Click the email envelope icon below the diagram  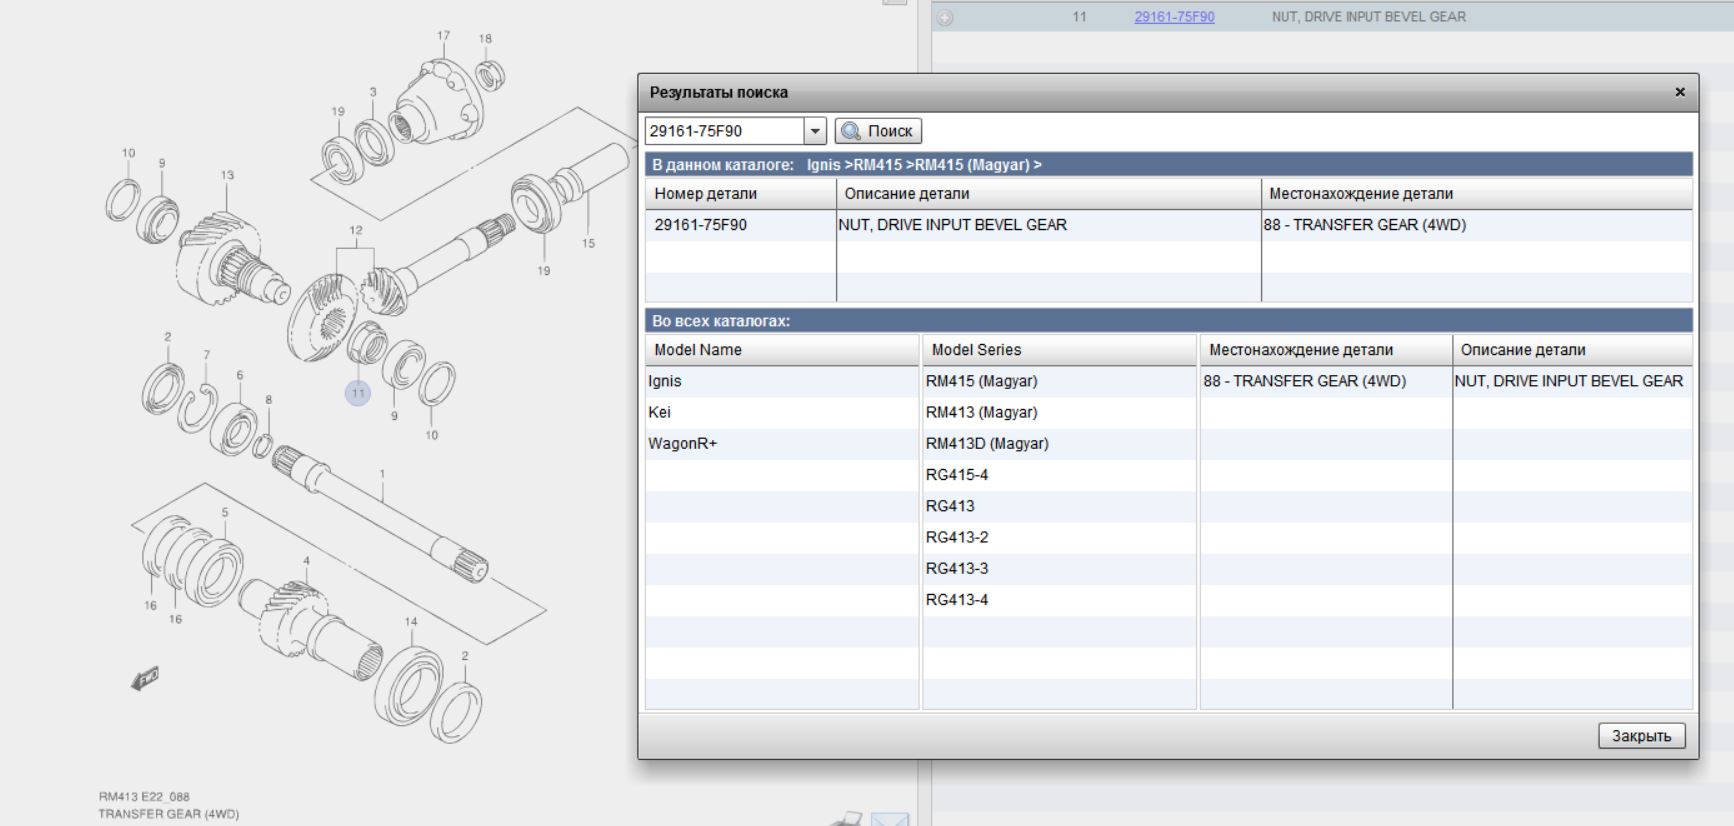click(x=889, y=820)
